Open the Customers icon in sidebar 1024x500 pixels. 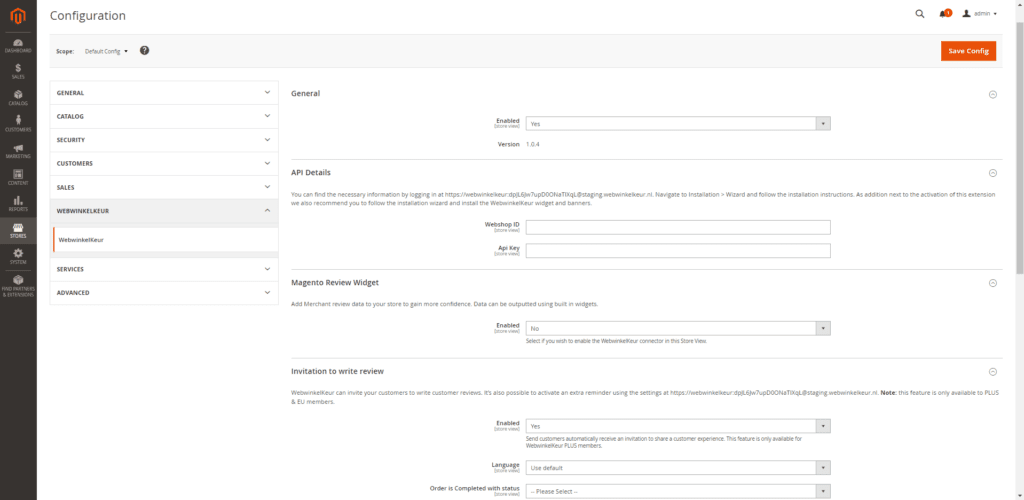tap(18, 123)
